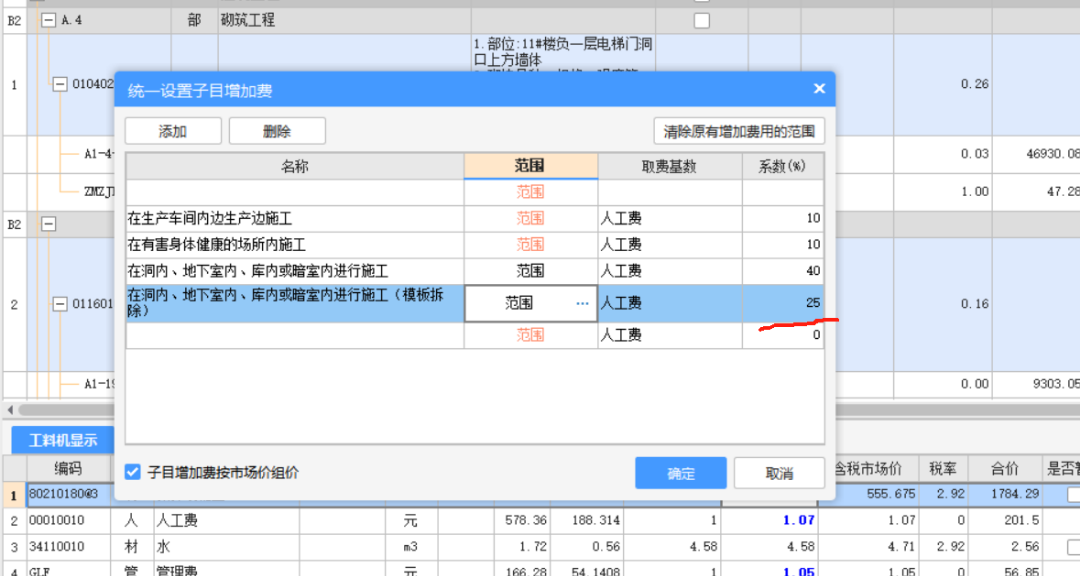Screen dimensions: 1080x576
Task: Click the 税率 column header
Action: point(943,469)
